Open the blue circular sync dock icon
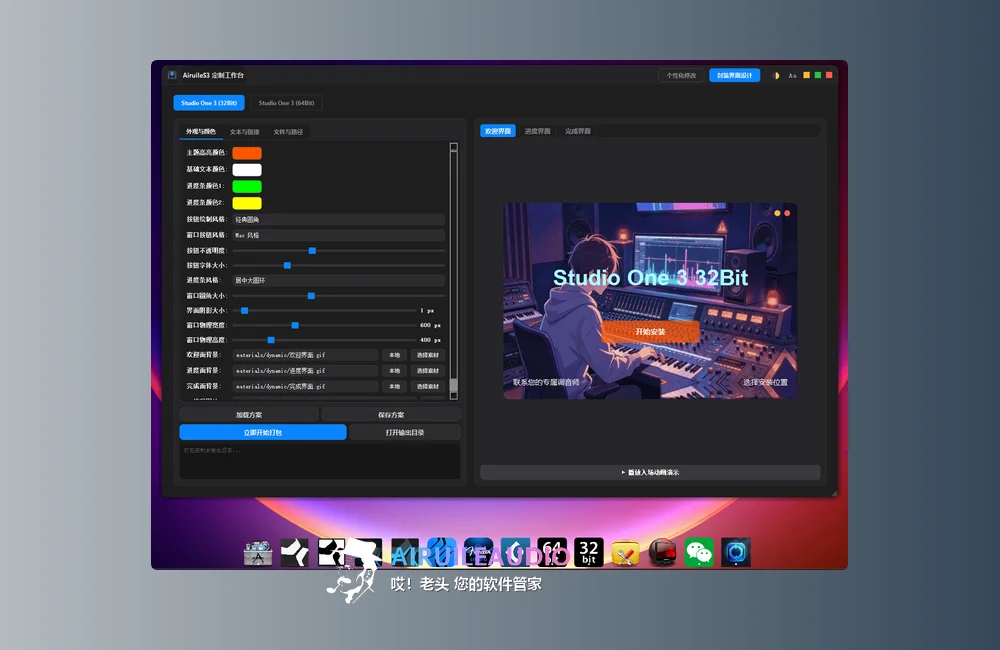Viewport: 1000px width, 650px height. pyautogui.click(x=736, y=552)
